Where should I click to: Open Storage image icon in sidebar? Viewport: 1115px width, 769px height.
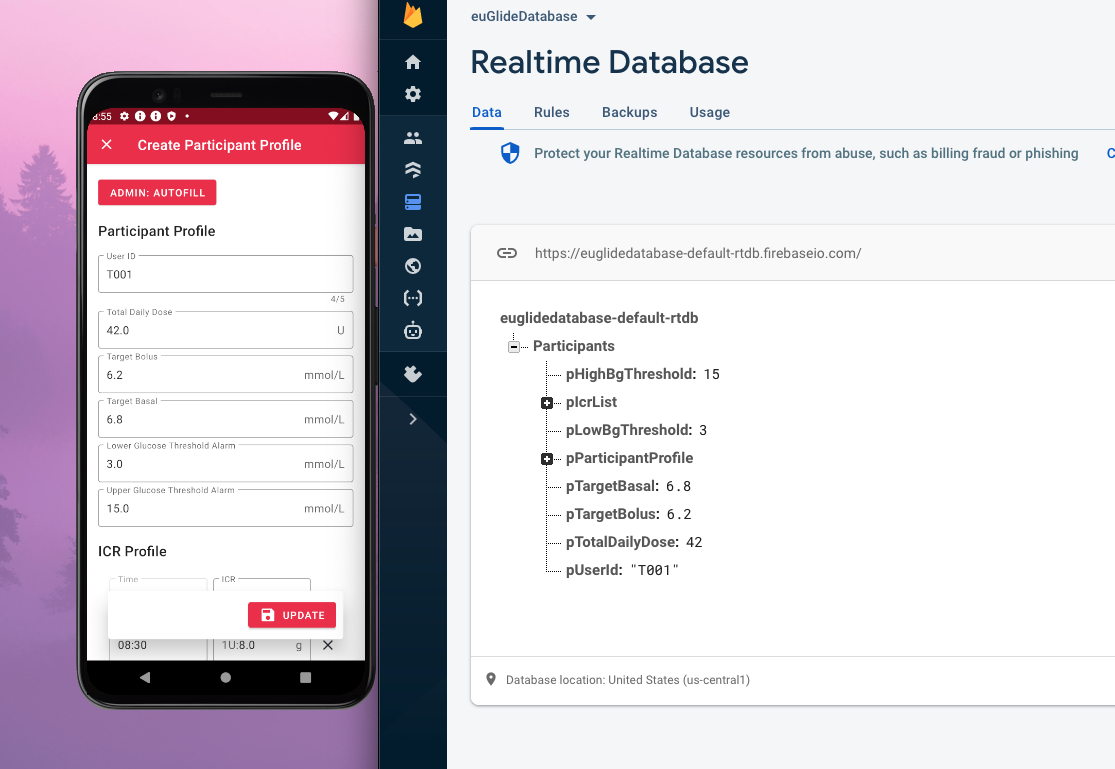pos(412,234)
